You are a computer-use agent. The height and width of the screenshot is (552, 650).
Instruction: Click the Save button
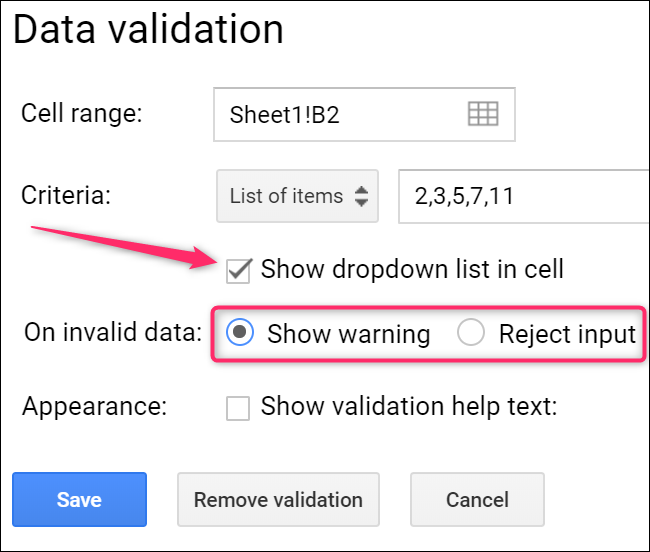pyautogui.click(x=79, y=499)
